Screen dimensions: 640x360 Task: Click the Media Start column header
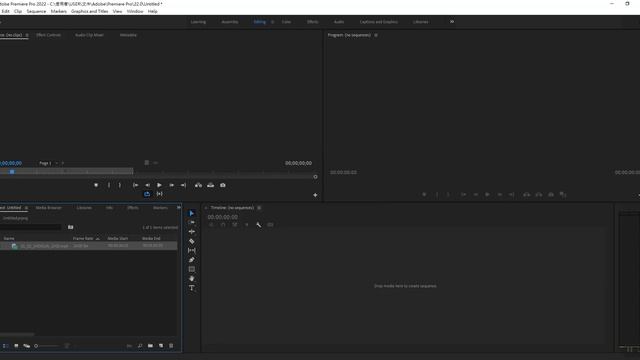point(118,238)
